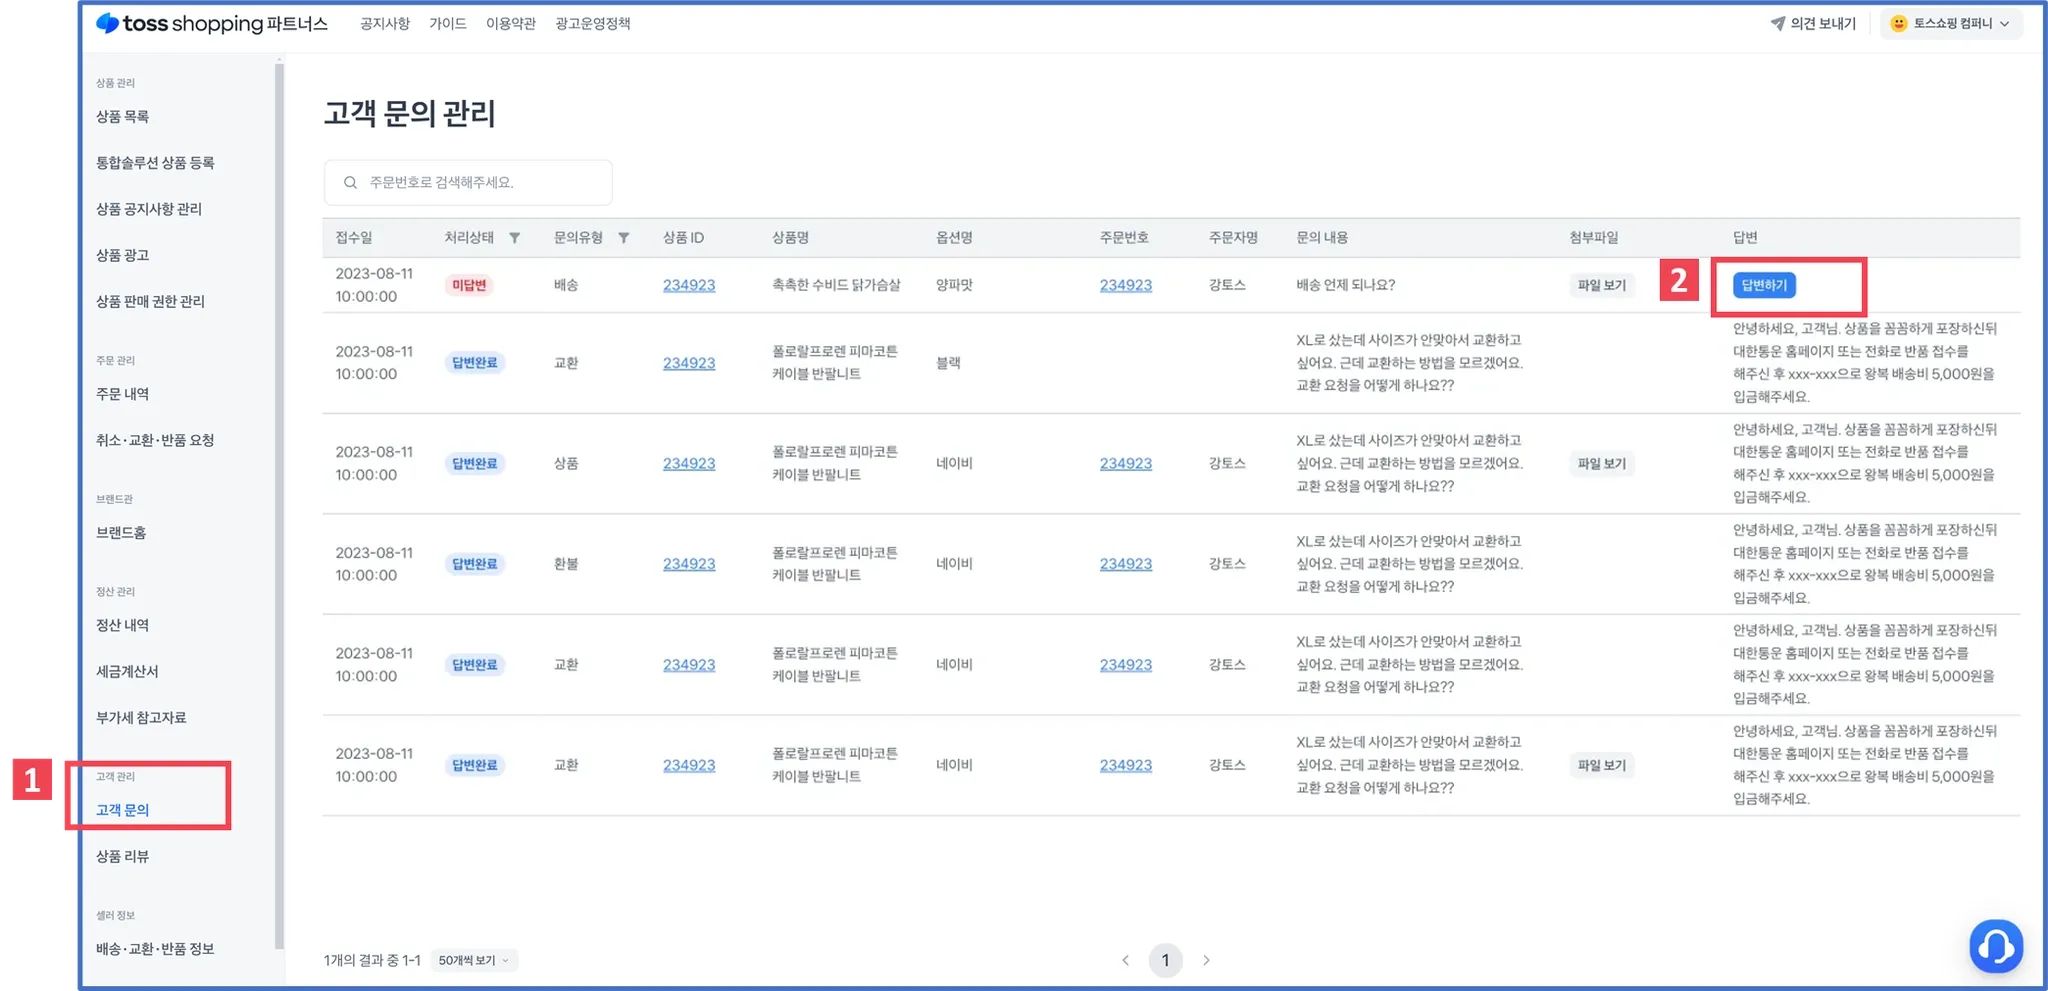Click page number 1 in pagination
2048x991 pixels.
pyautogui.click(x=1165, y=960)
